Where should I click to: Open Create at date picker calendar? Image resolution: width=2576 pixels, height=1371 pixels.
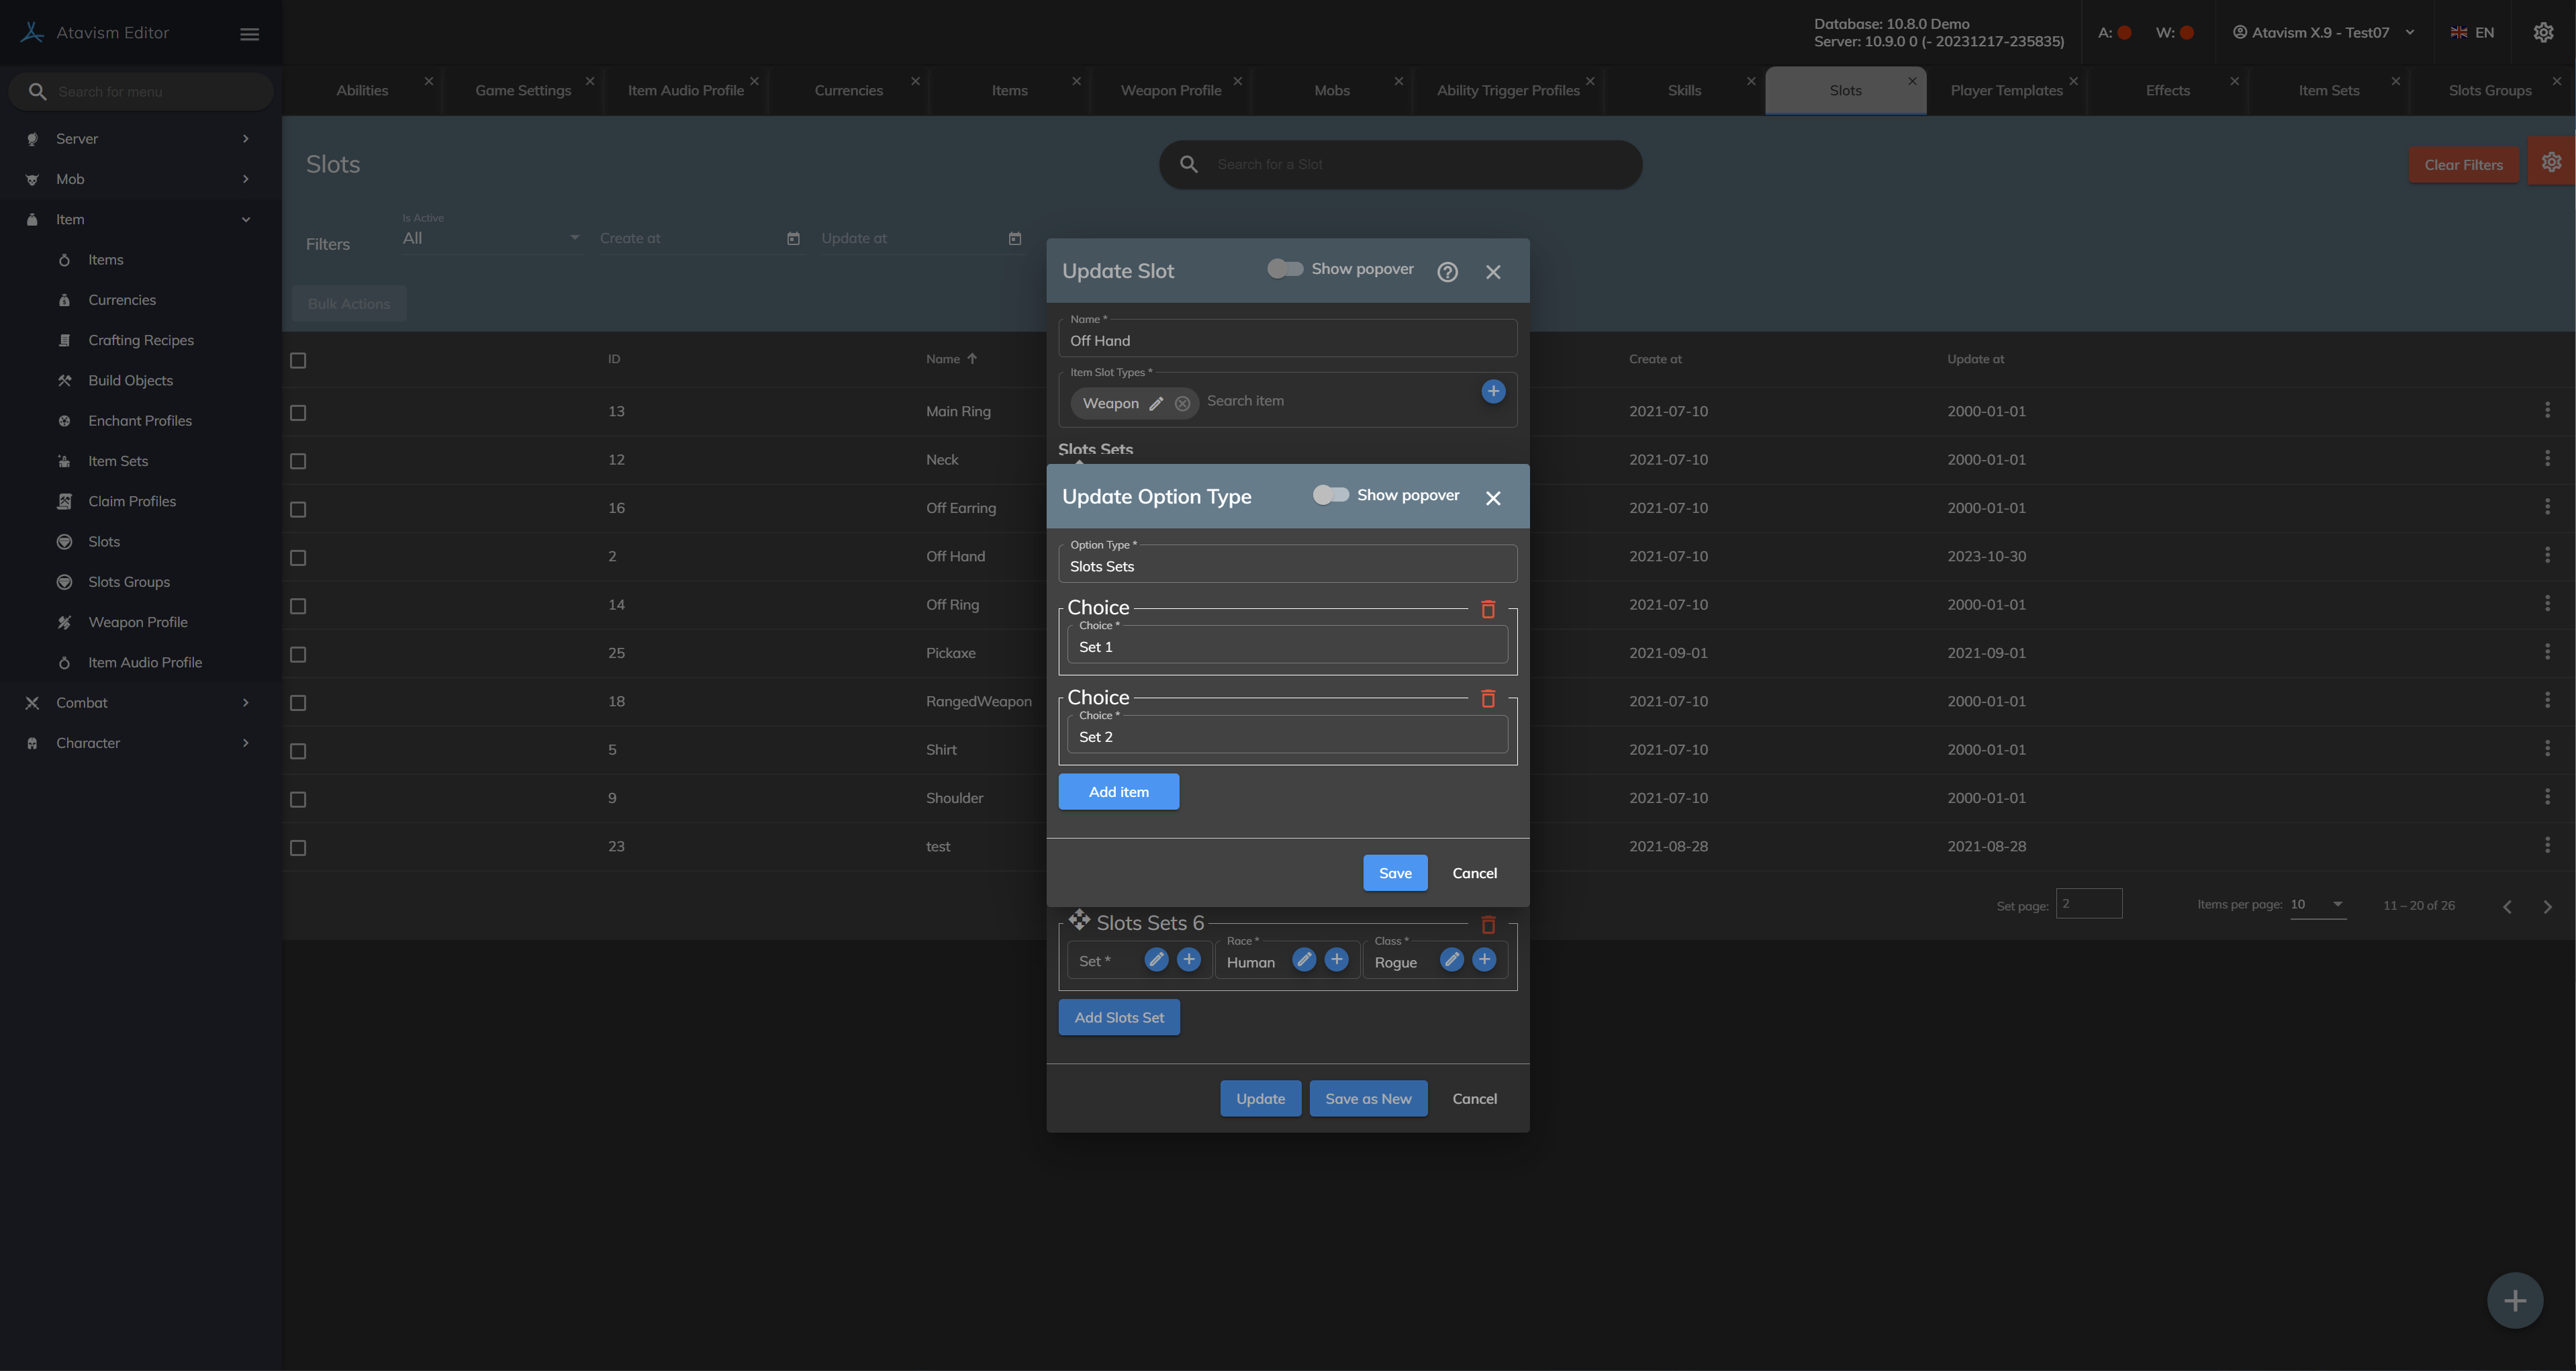tap(793, 239)
